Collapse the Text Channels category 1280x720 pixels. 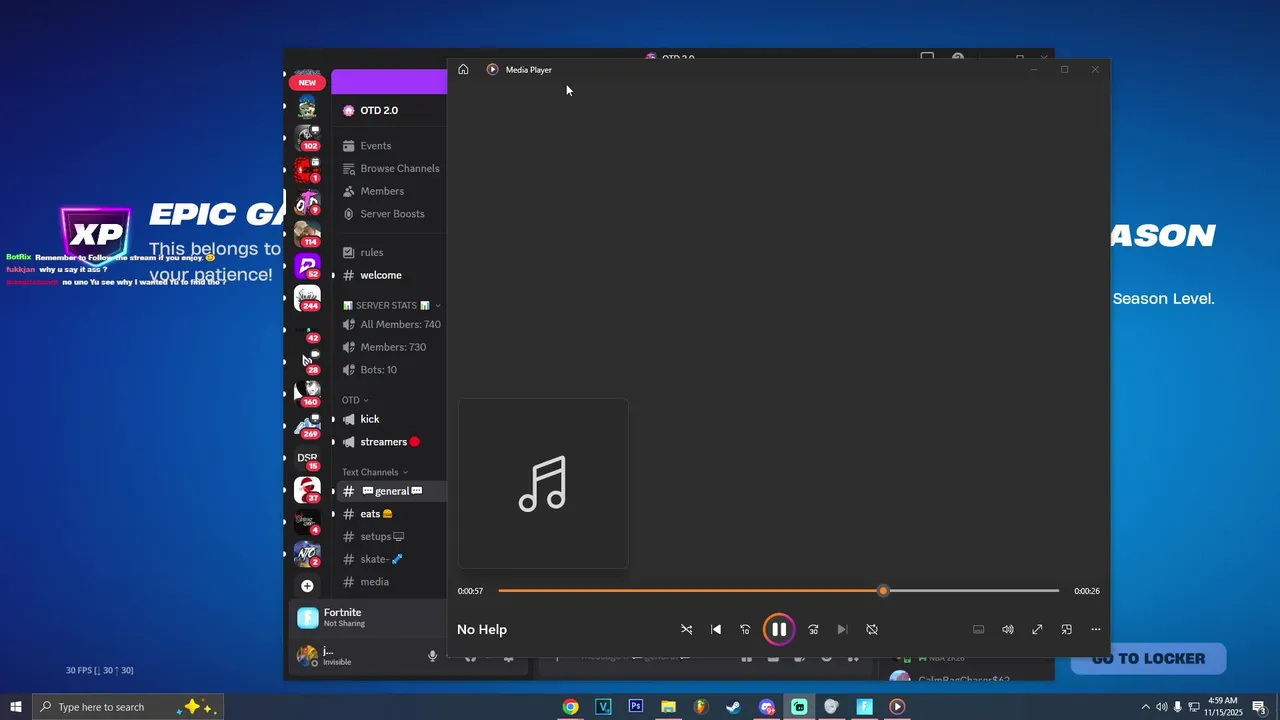pyautogui.click(x=375, y=472)
